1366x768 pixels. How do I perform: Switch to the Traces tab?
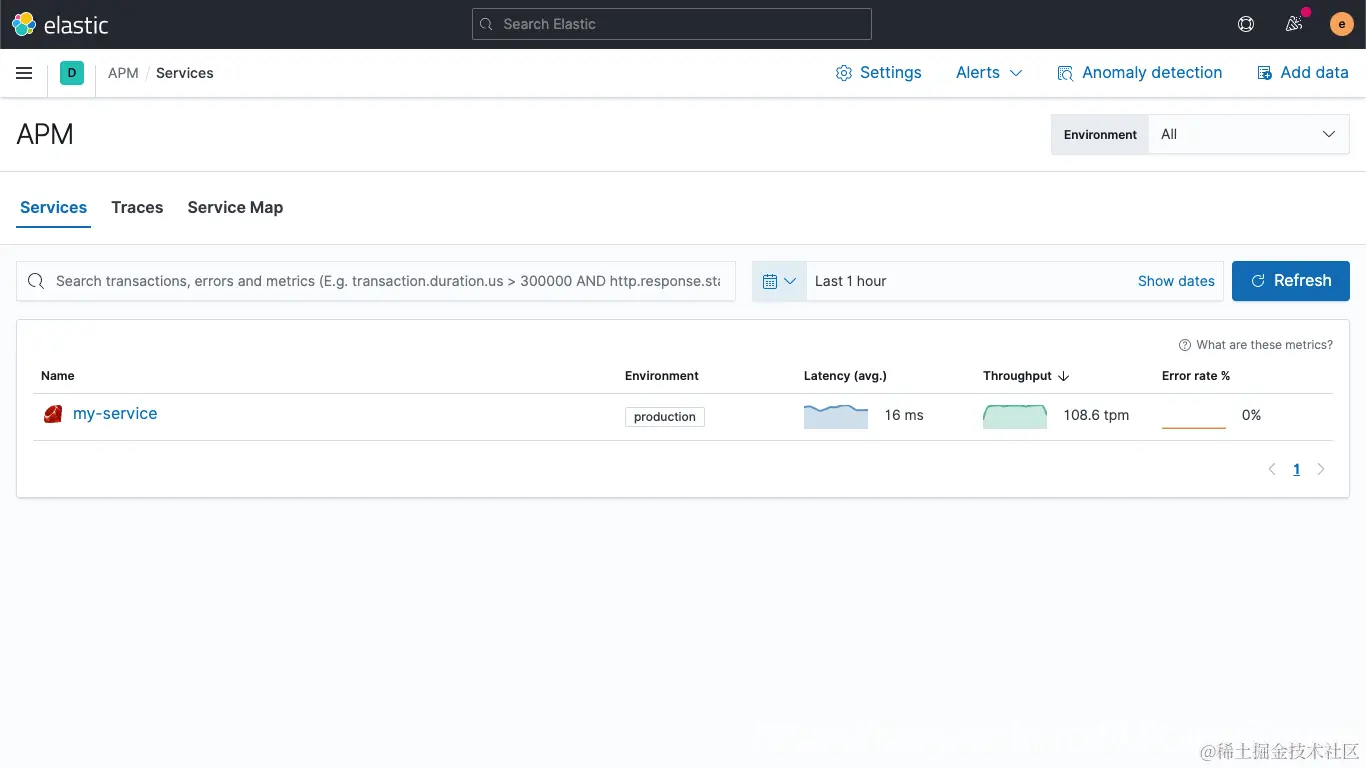point(137,207)
